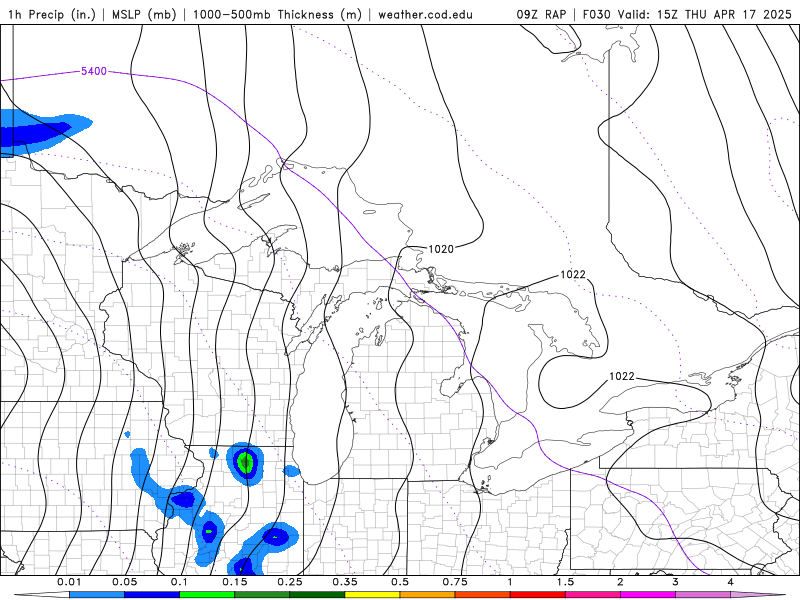Click the dark green 0.25 colorbar segment
This screenshot has width=800, height=600.
[317, 595]
